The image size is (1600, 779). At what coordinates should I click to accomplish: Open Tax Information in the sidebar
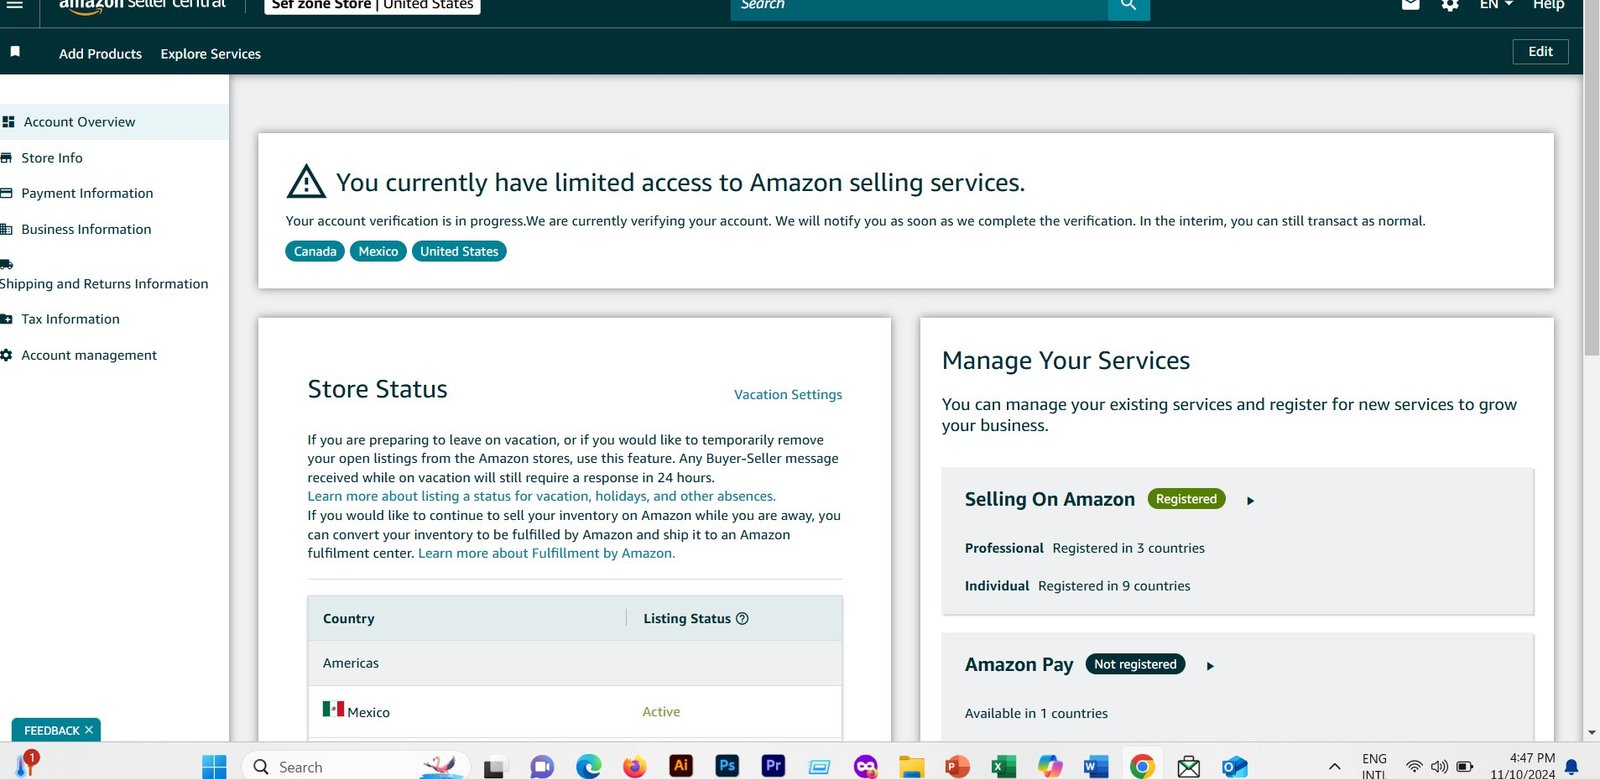pyautogui.click(x=70, y=319)
